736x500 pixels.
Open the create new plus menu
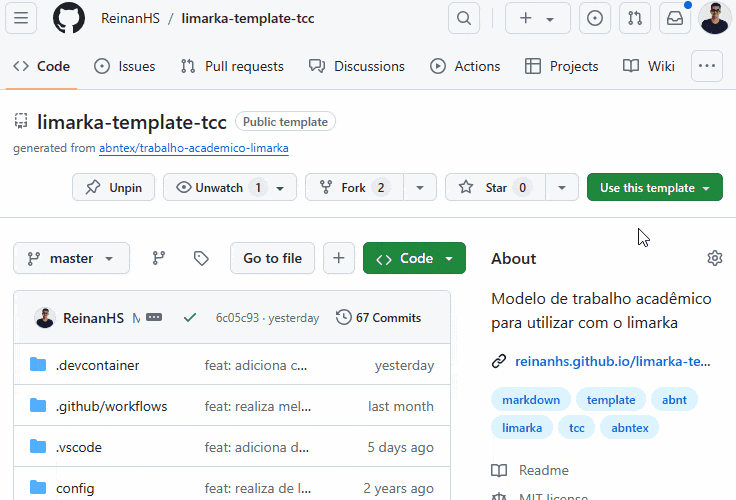(537, 18)
